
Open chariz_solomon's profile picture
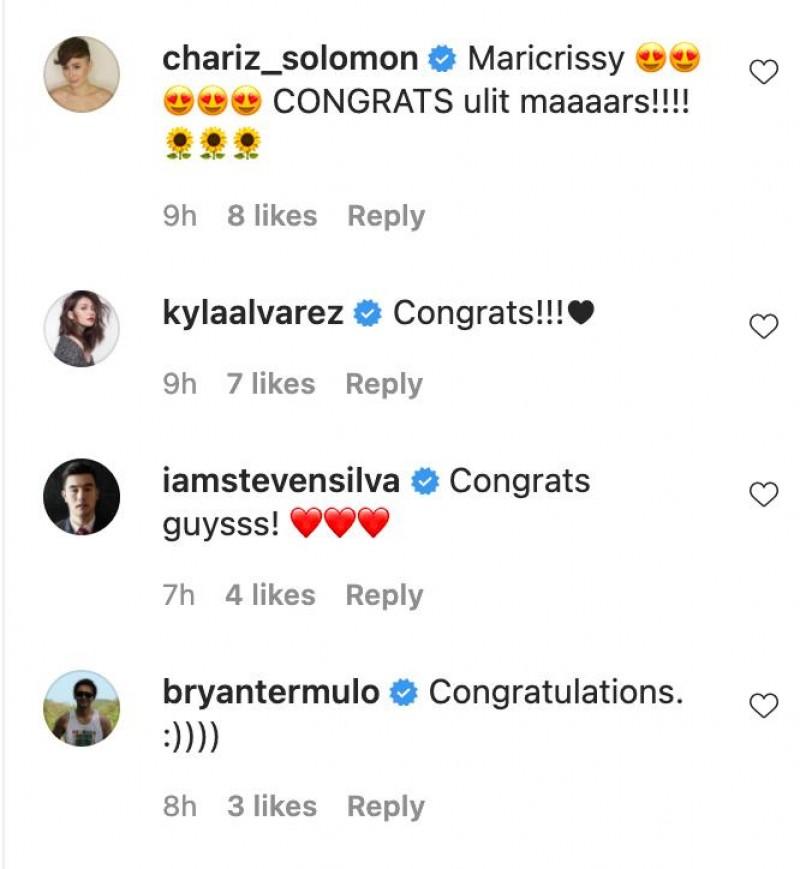pos(82,74)
